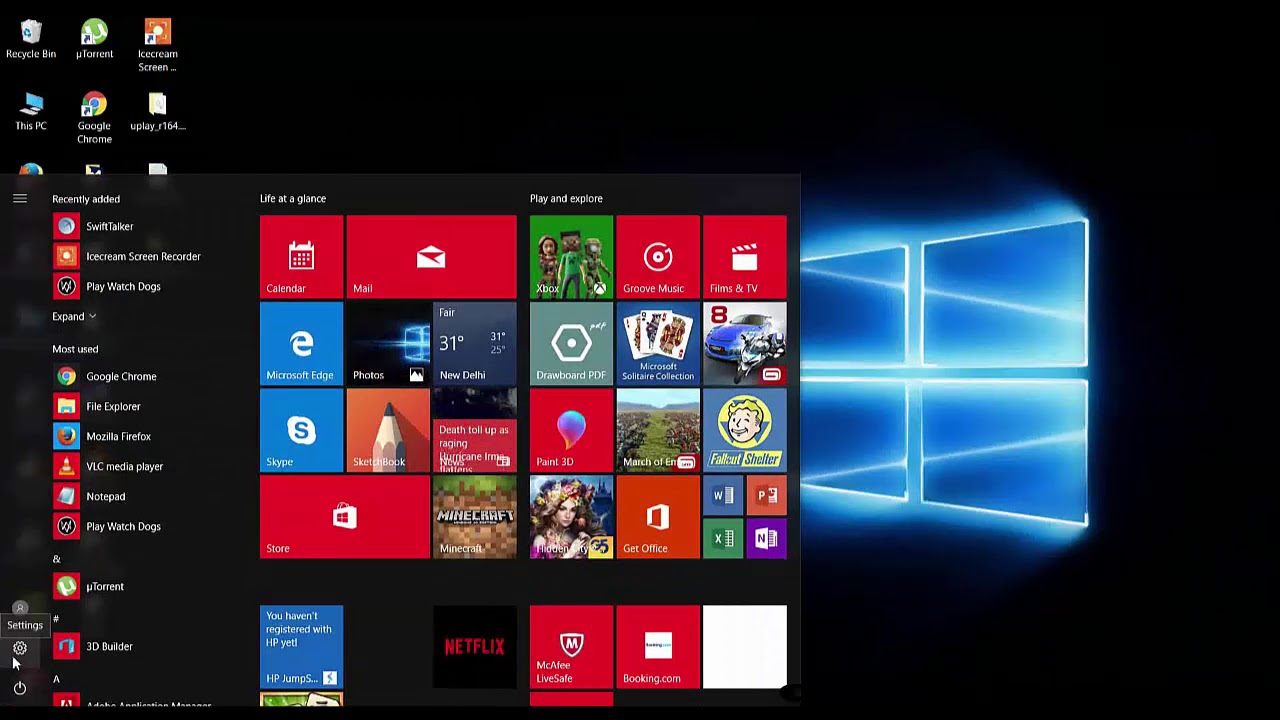
Task: Open the Groove Music tile
Action: pyautogui.click(x=658, y=257)
